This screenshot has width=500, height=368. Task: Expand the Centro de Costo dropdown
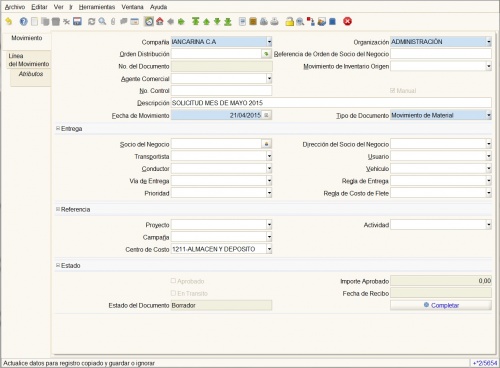[269, 249]
